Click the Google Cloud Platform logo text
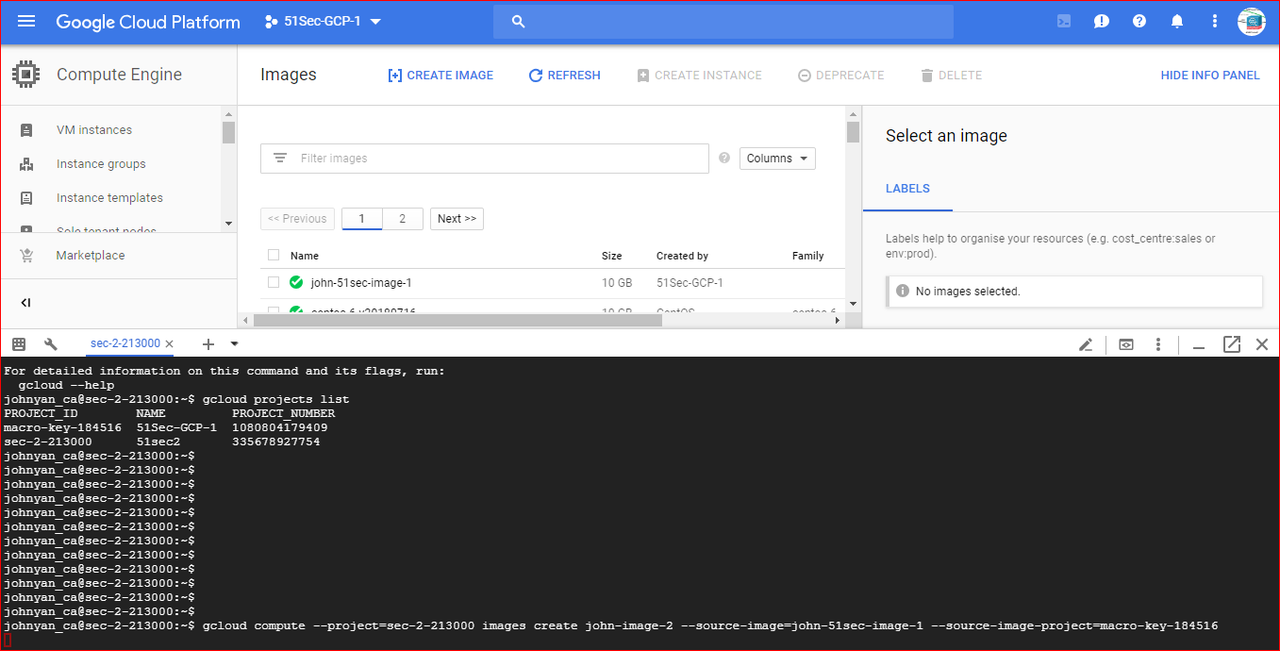 [148, 22]
